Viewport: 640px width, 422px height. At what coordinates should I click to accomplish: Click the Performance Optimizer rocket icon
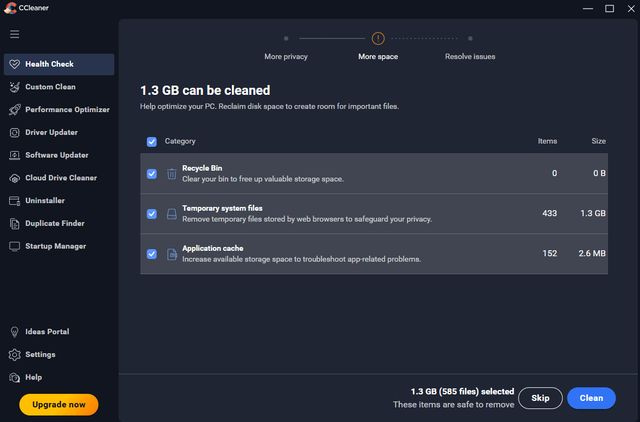14,110
